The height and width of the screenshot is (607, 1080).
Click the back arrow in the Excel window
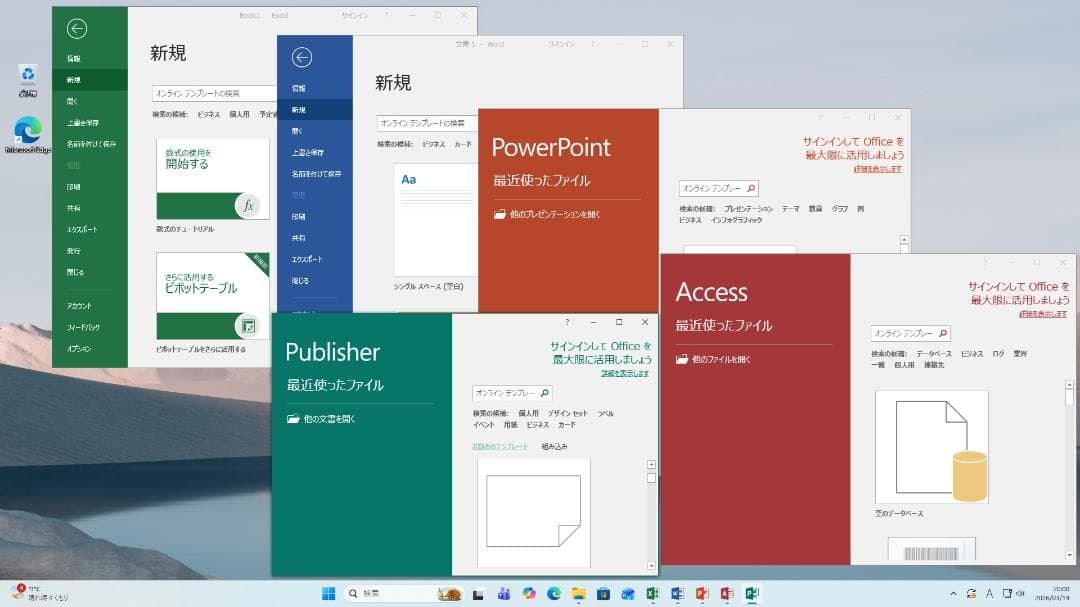tap(77, 28)
